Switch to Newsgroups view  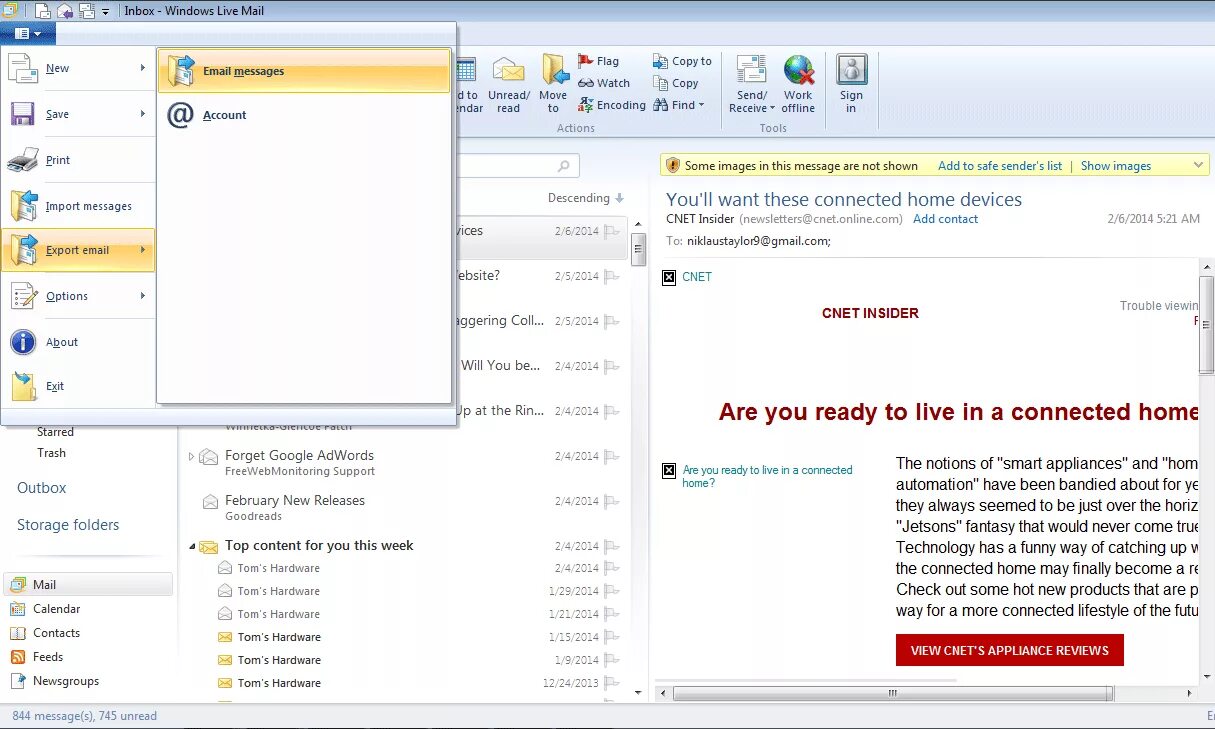[88, 681]
